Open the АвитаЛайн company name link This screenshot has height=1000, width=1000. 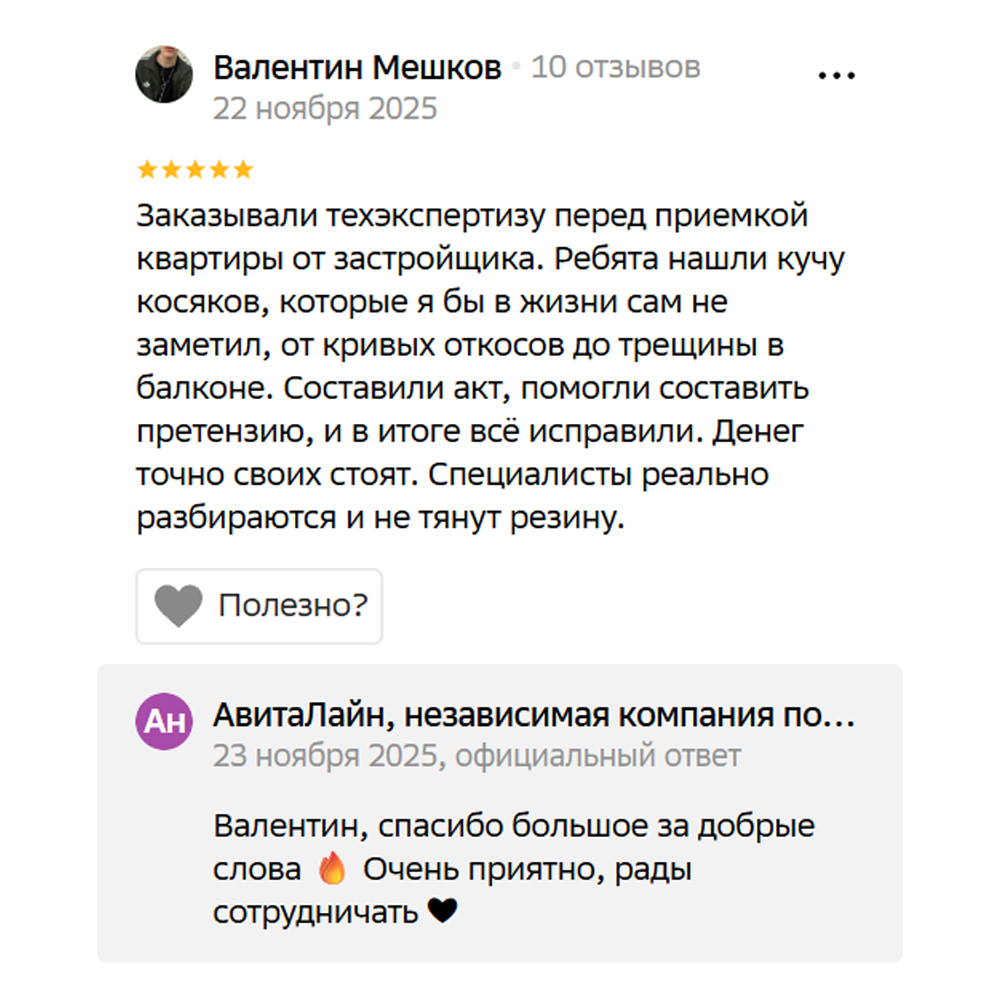[534, 716]
